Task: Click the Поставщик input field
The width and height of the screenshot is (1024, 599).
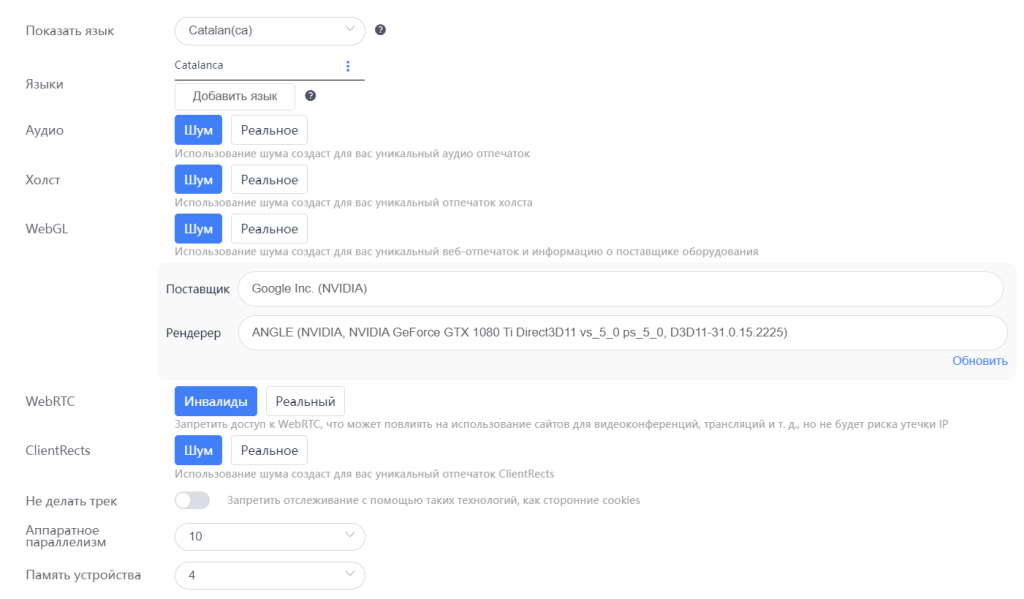Action: coord(620,289)
